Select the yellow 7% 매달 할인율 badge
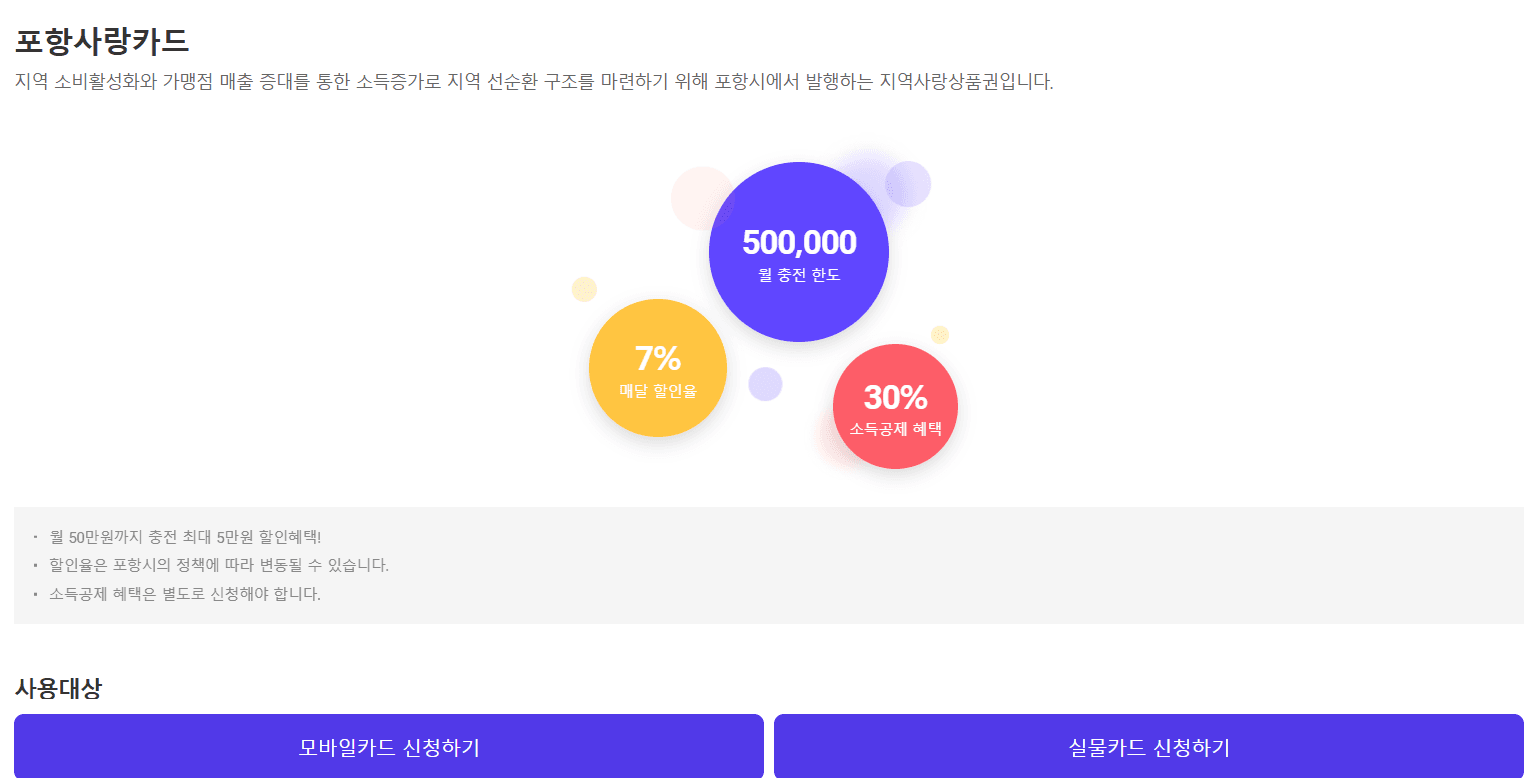Screen dimensions: 1534x778 click(x=658, y=368)
